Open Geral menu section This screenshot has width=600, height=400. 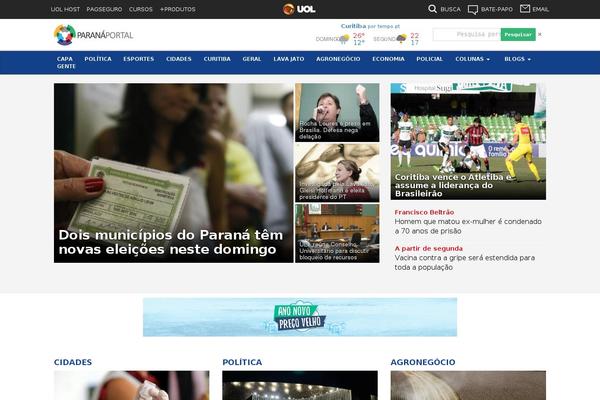tap(252, 59)
